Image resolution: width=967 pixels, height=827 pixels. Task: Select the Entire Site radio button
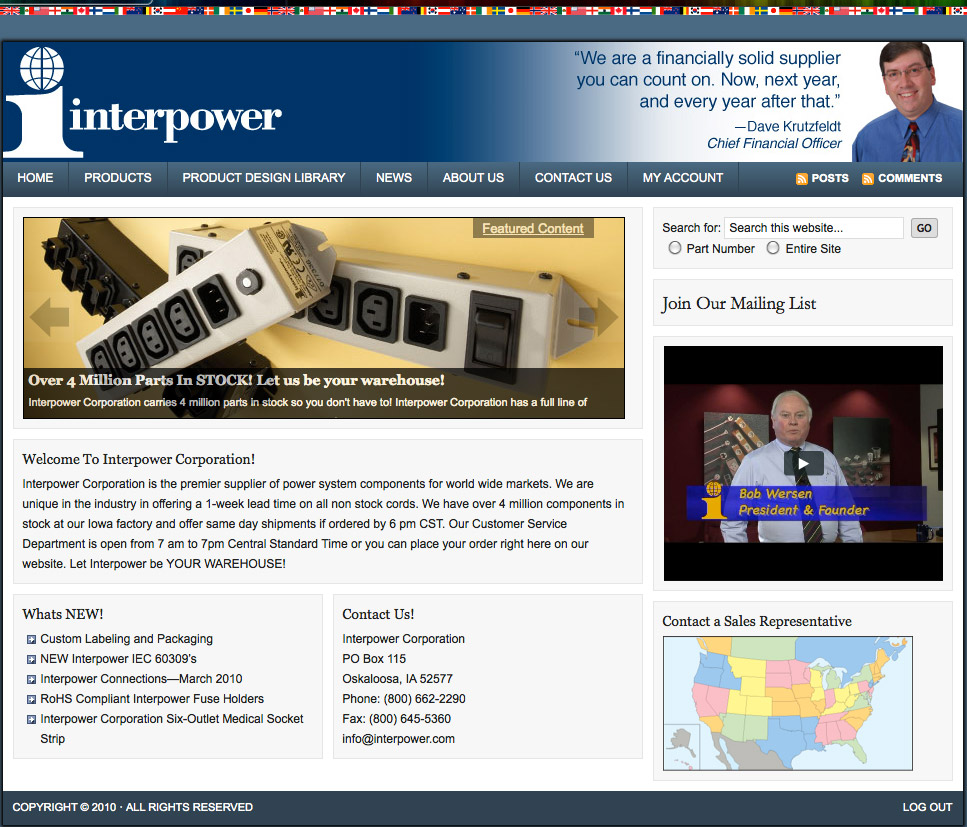click(773, 248)
